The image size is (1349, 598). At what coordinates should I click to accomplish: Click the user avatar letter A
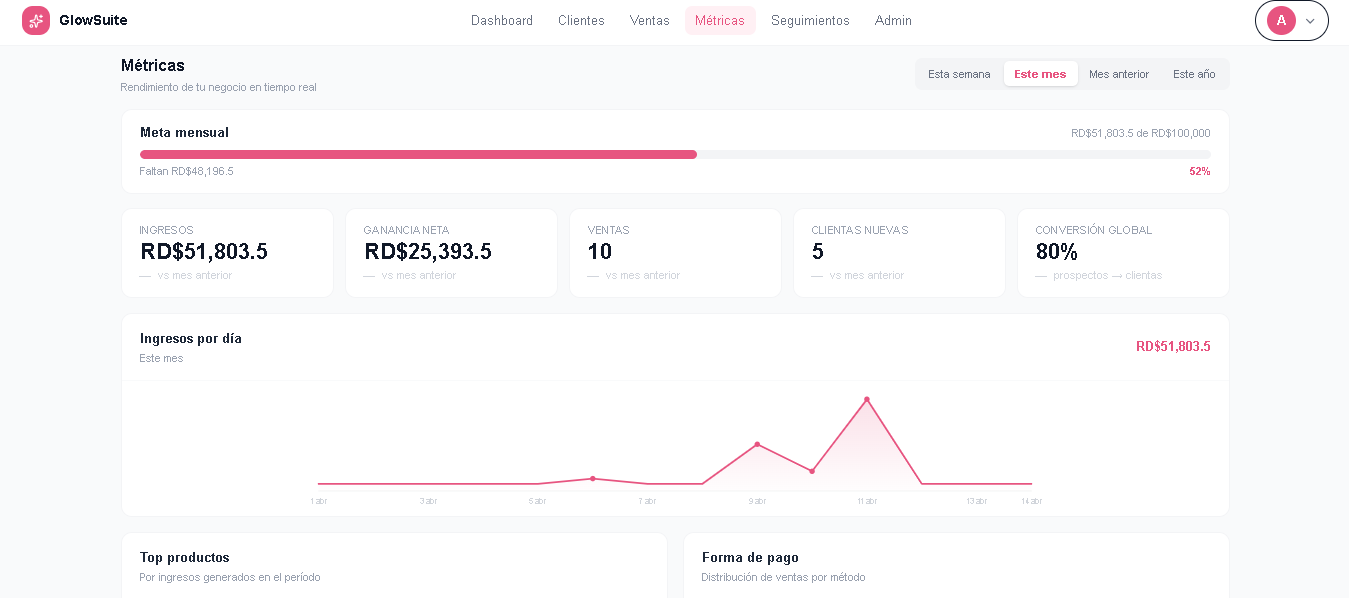tap(1281, 21)
